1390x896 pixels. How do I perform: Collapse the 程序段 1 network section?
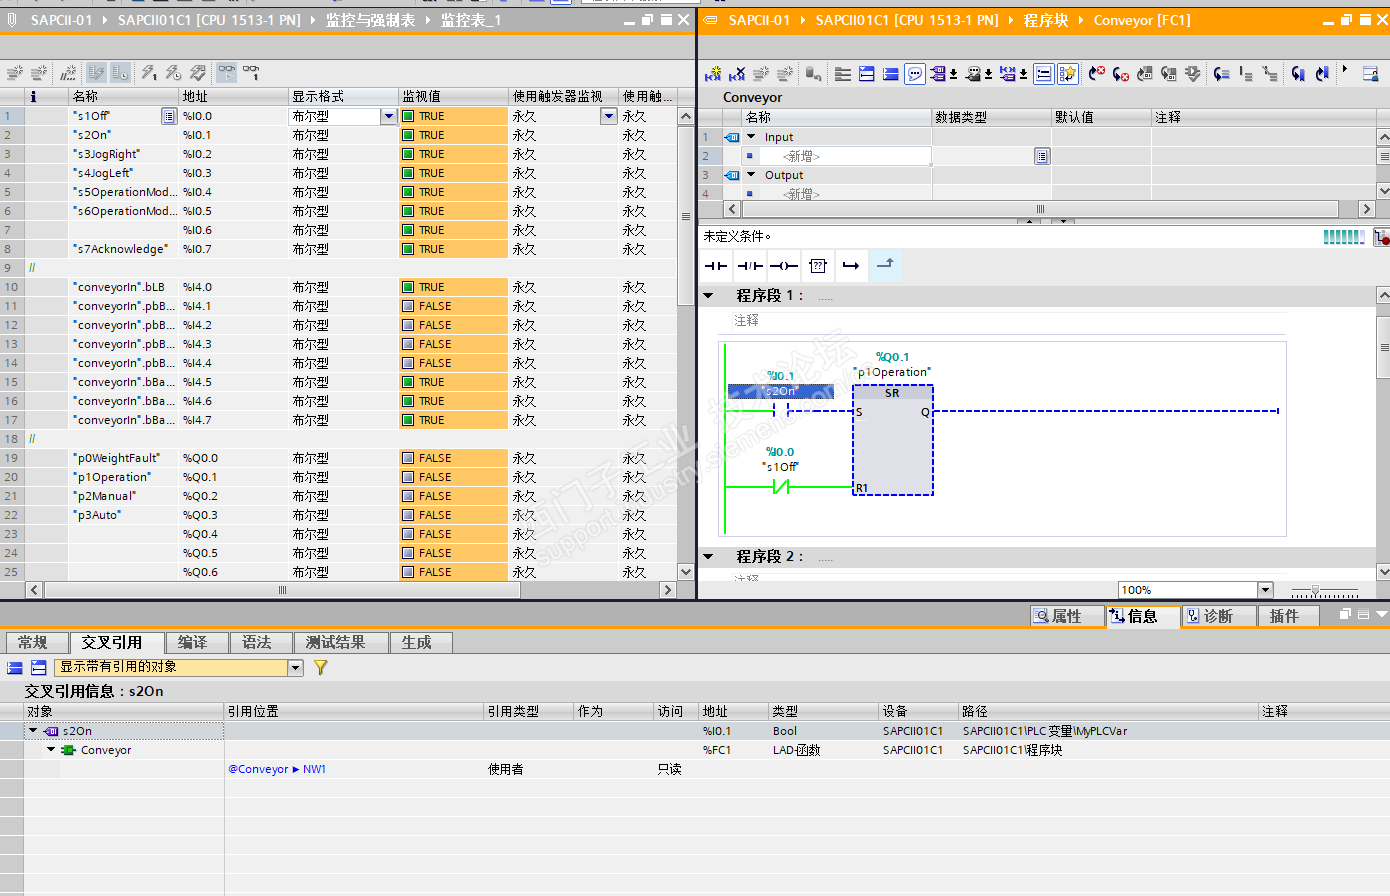click(x=709, y=296)
